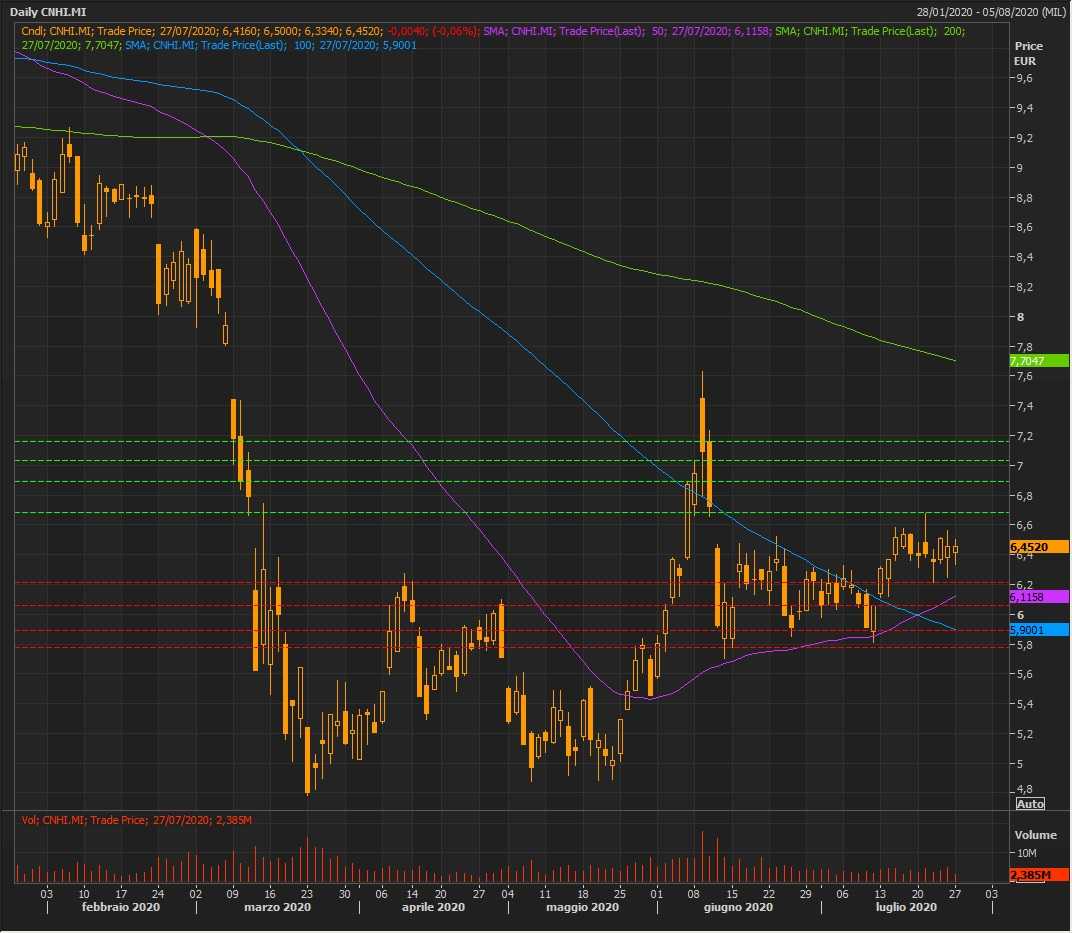Click the red 2,385M volume tag
Screen dimensions: 1072x933
coord(1039,875)
